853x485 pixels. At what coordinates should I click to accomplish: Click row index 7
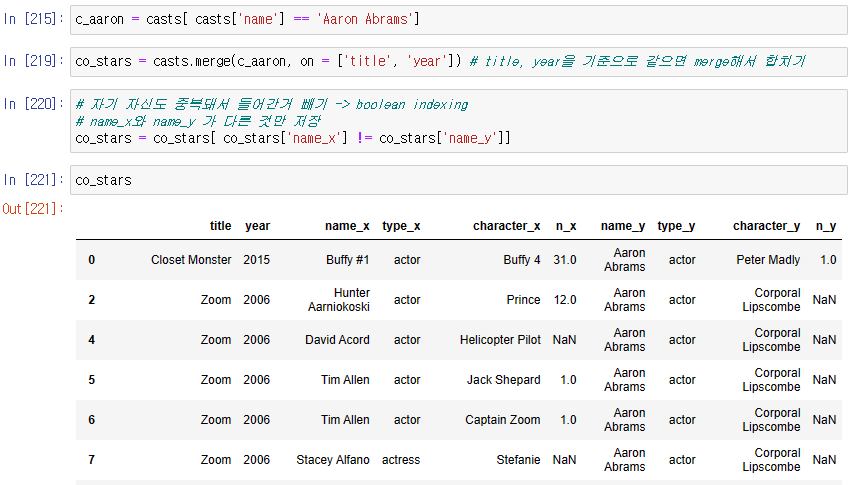91,460
